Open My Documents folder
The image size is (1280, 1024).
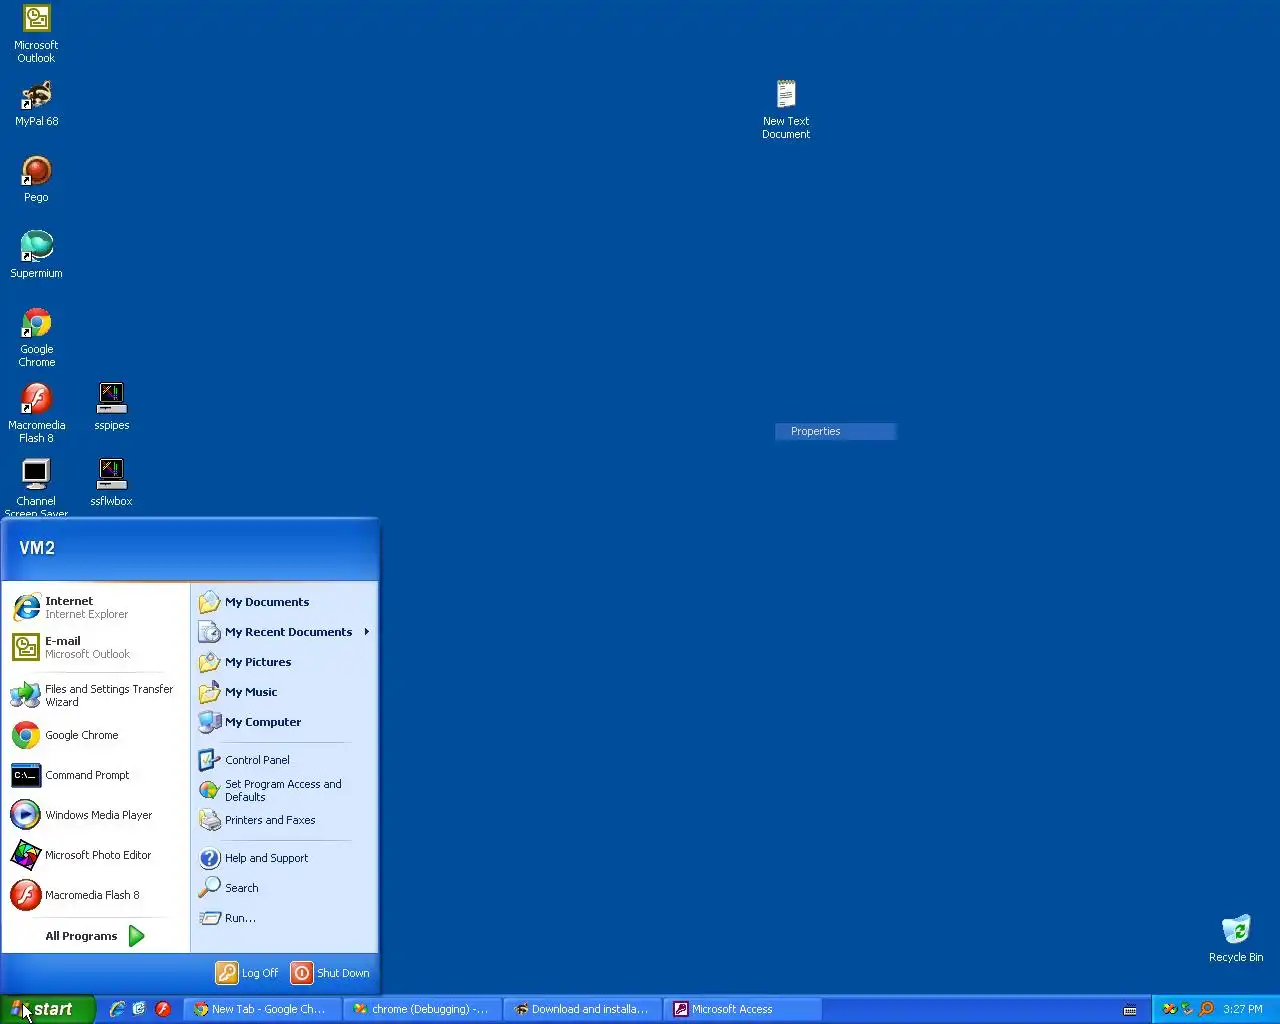(x=284, y=602)
